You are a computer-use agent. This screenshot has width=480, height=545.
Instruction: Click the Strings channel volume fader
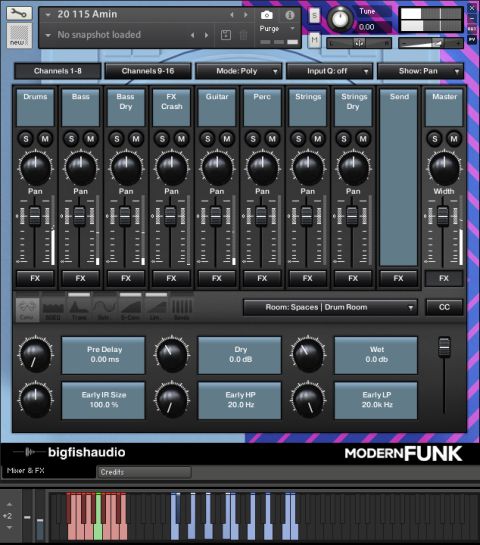tap(307, 216)
